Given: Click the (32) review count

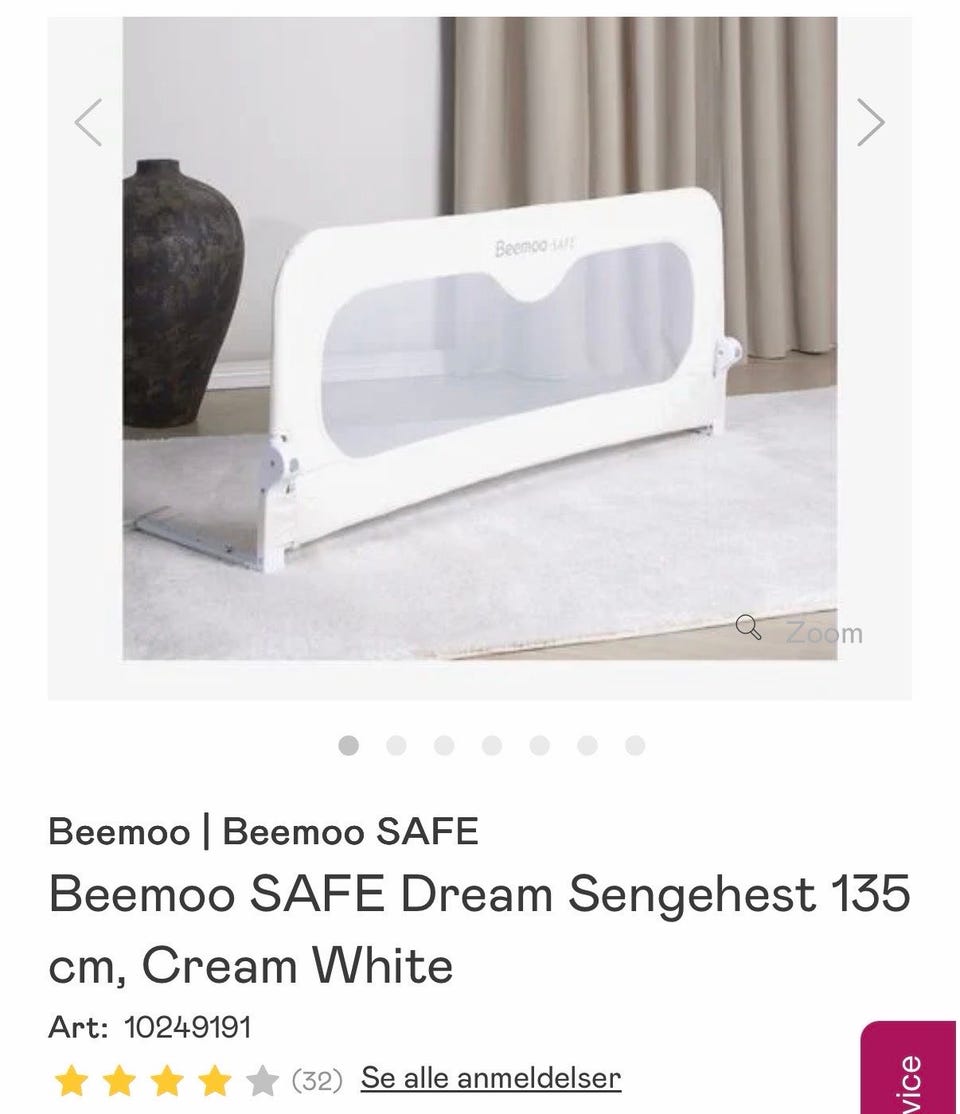Looking at the screenshot, I should 317,1081.
